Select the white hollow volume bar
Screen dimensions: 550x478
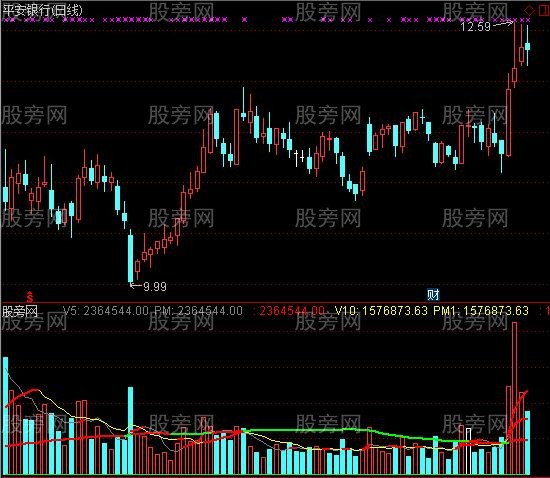(468, 451)
